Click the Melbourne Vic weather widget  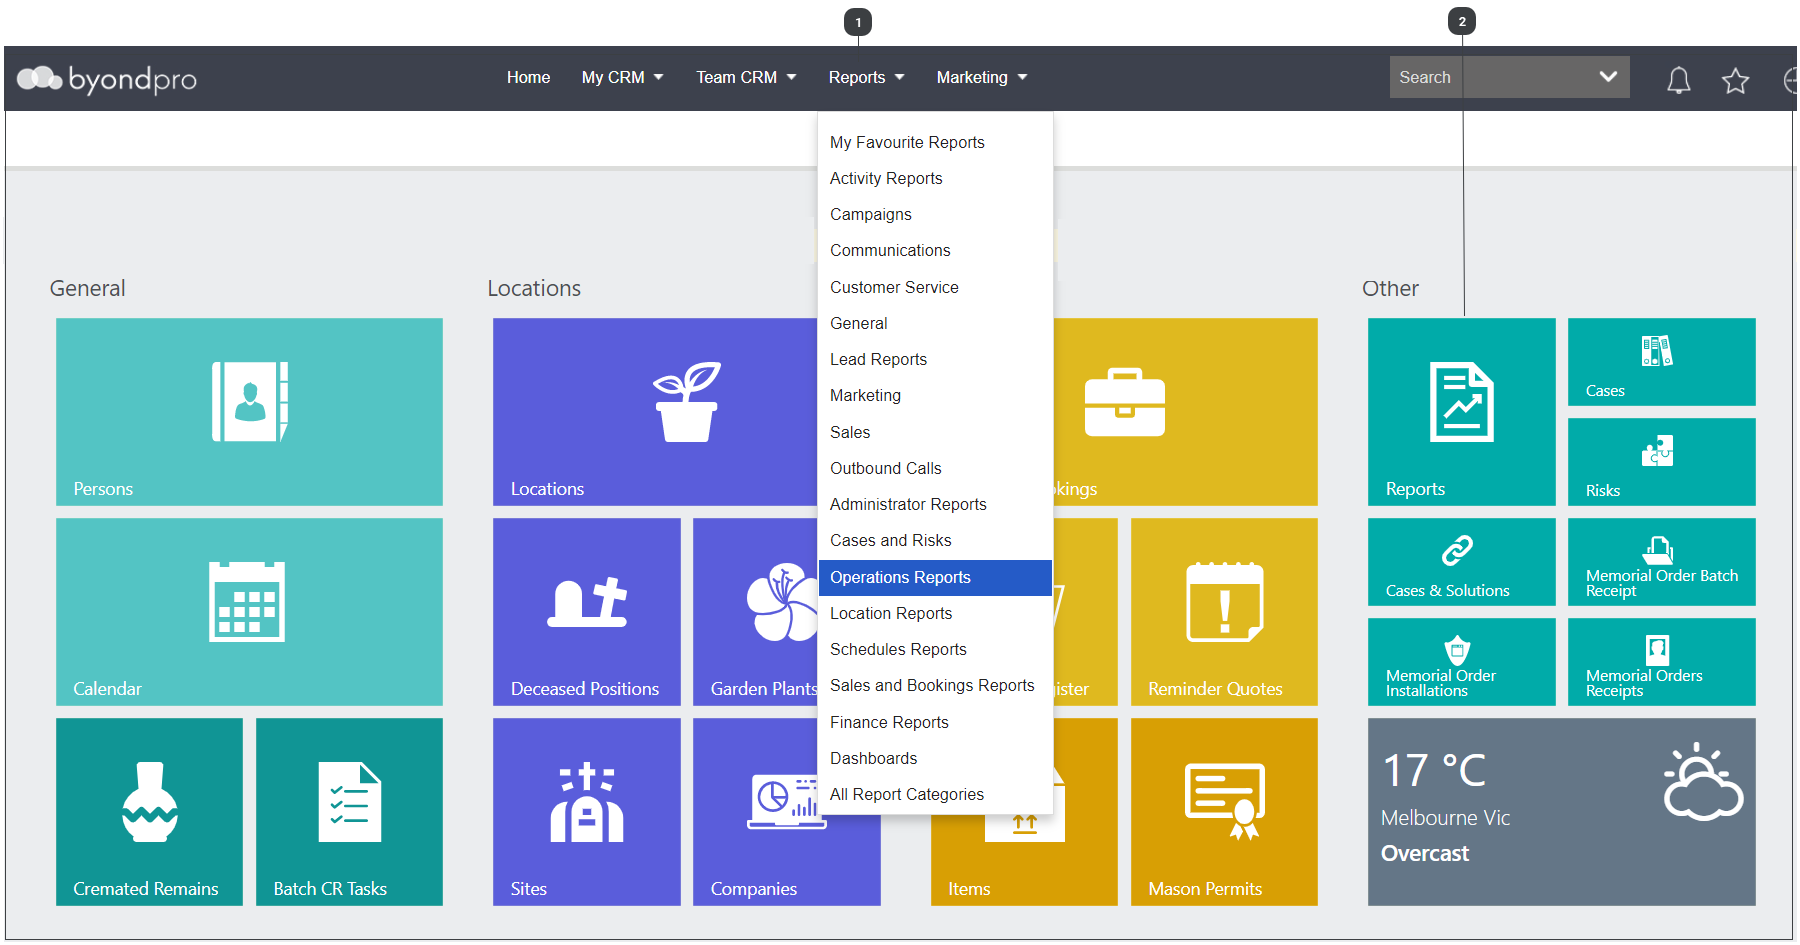1561,811
